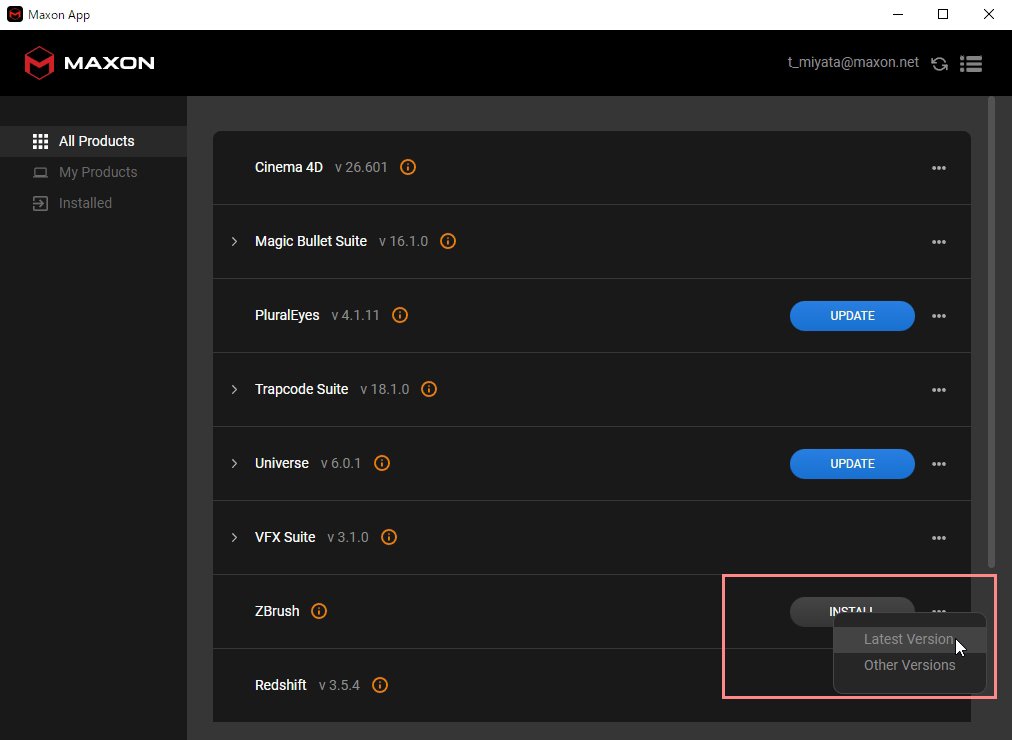The width and height of the screenshot is (1012, 740).
Task: Open the list menu icon in header
Action: 971,63
